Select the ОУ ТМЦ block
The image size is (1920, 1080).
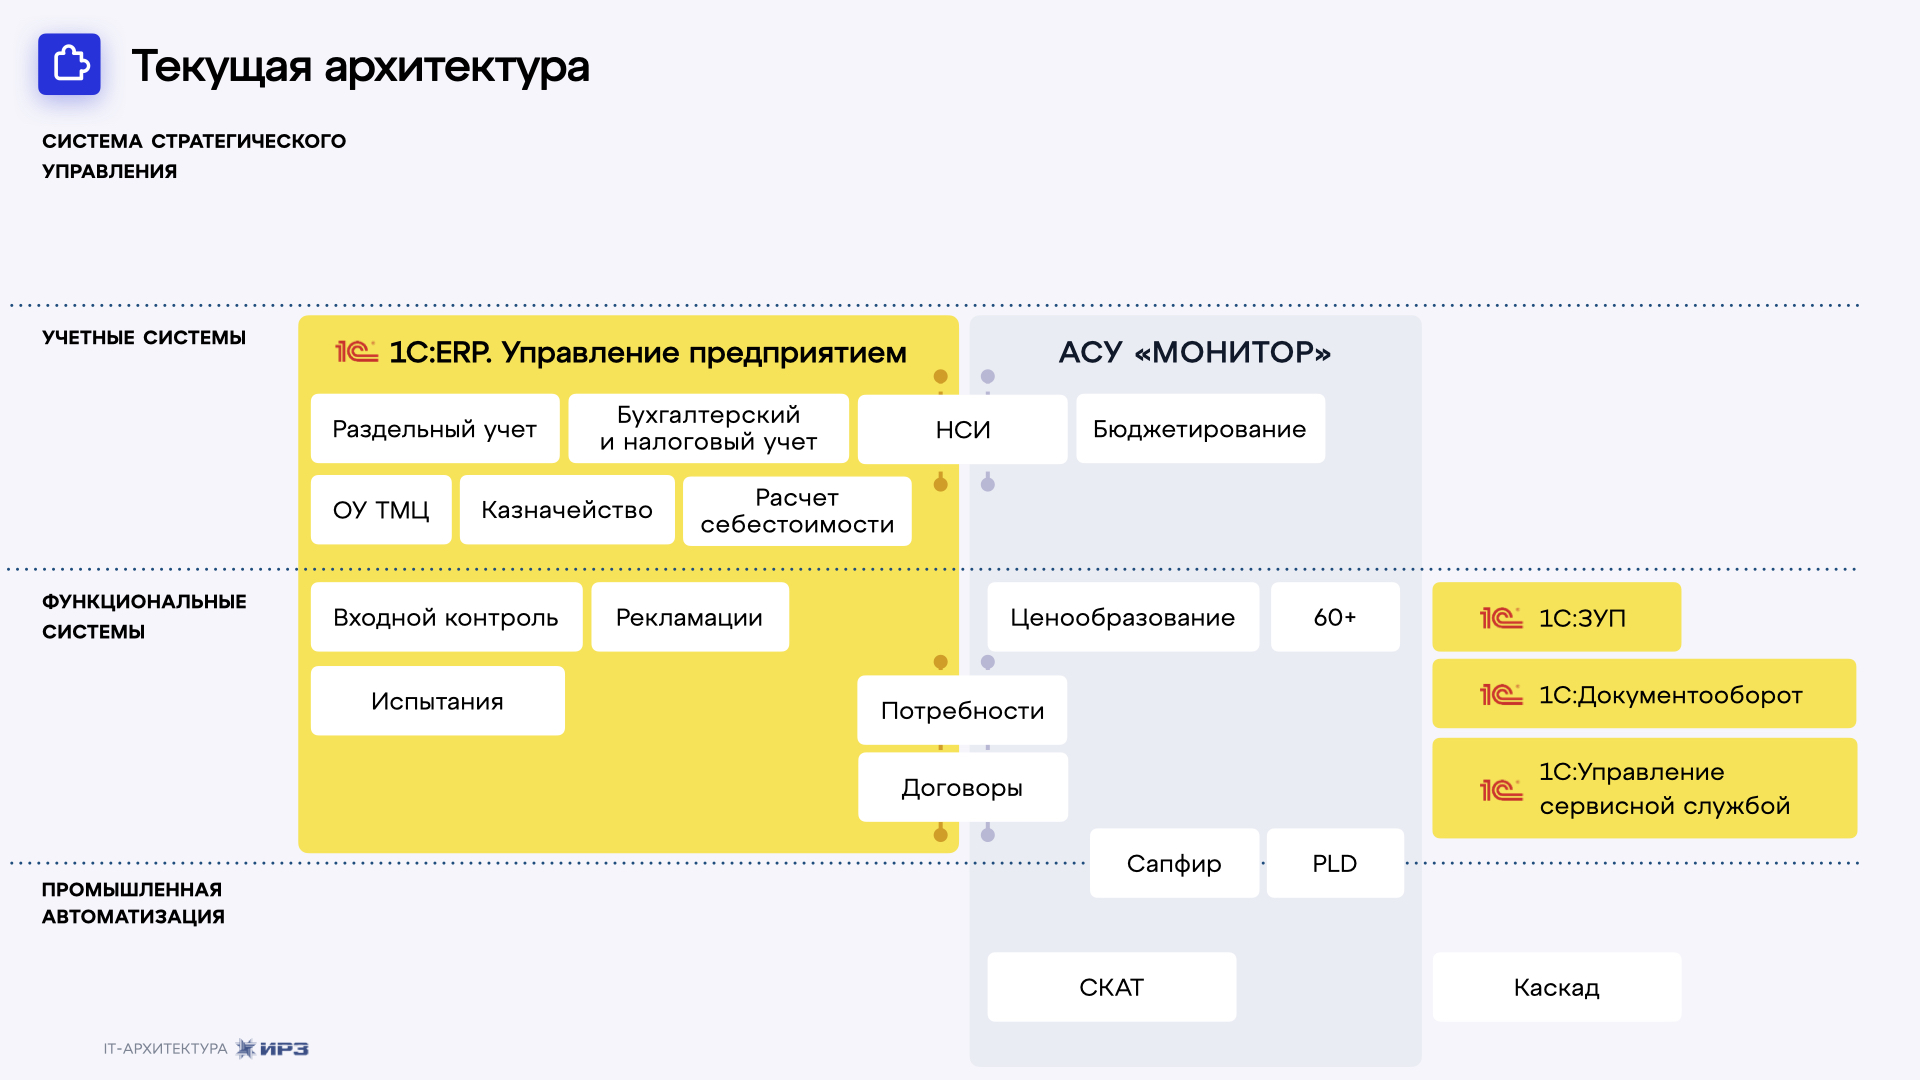tap(381, 510)
